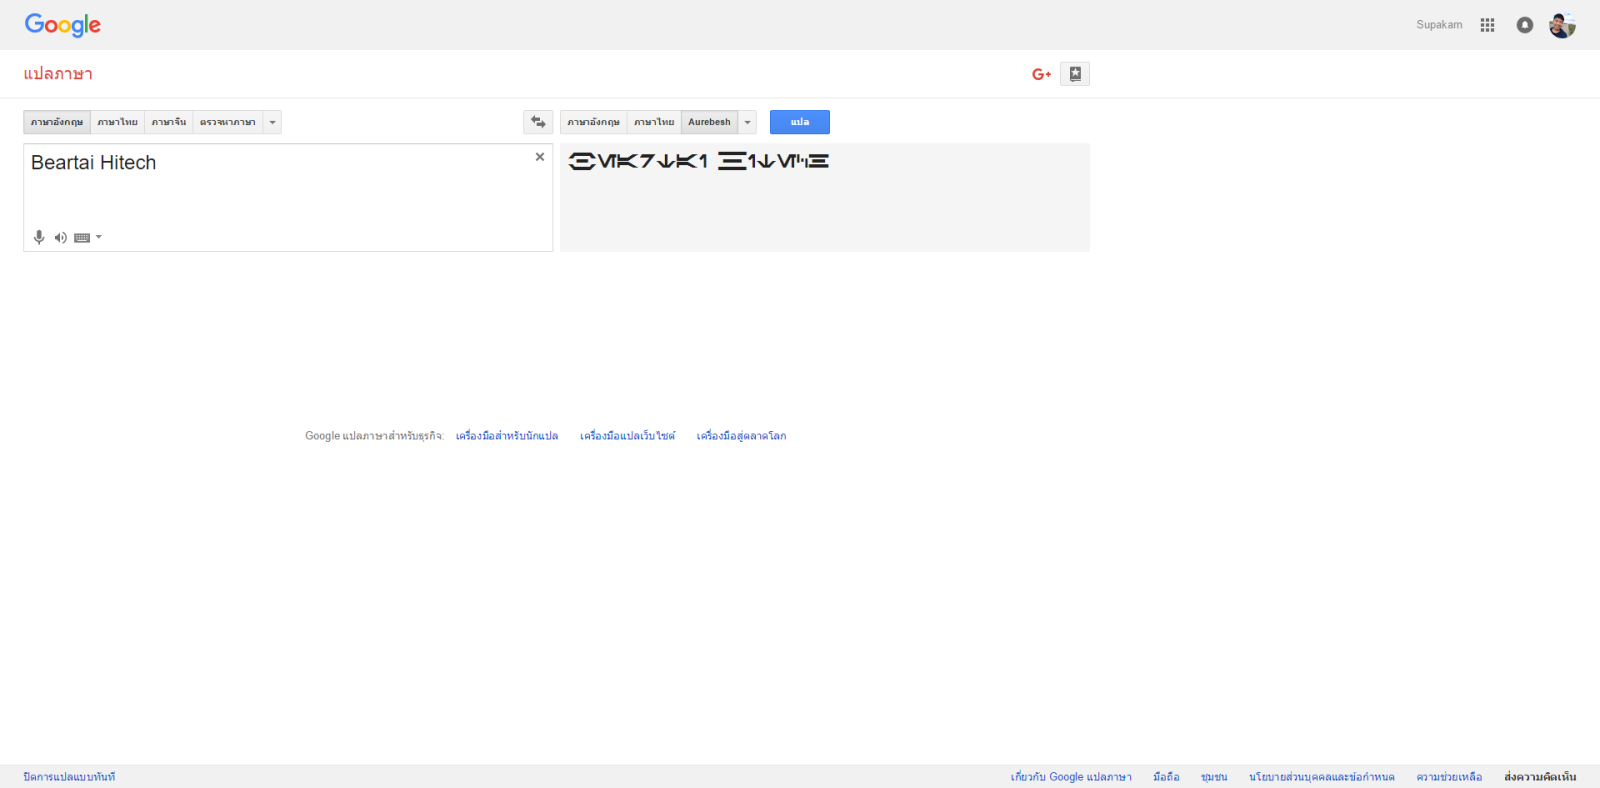Clear the source text with the X

pos(540,157)
